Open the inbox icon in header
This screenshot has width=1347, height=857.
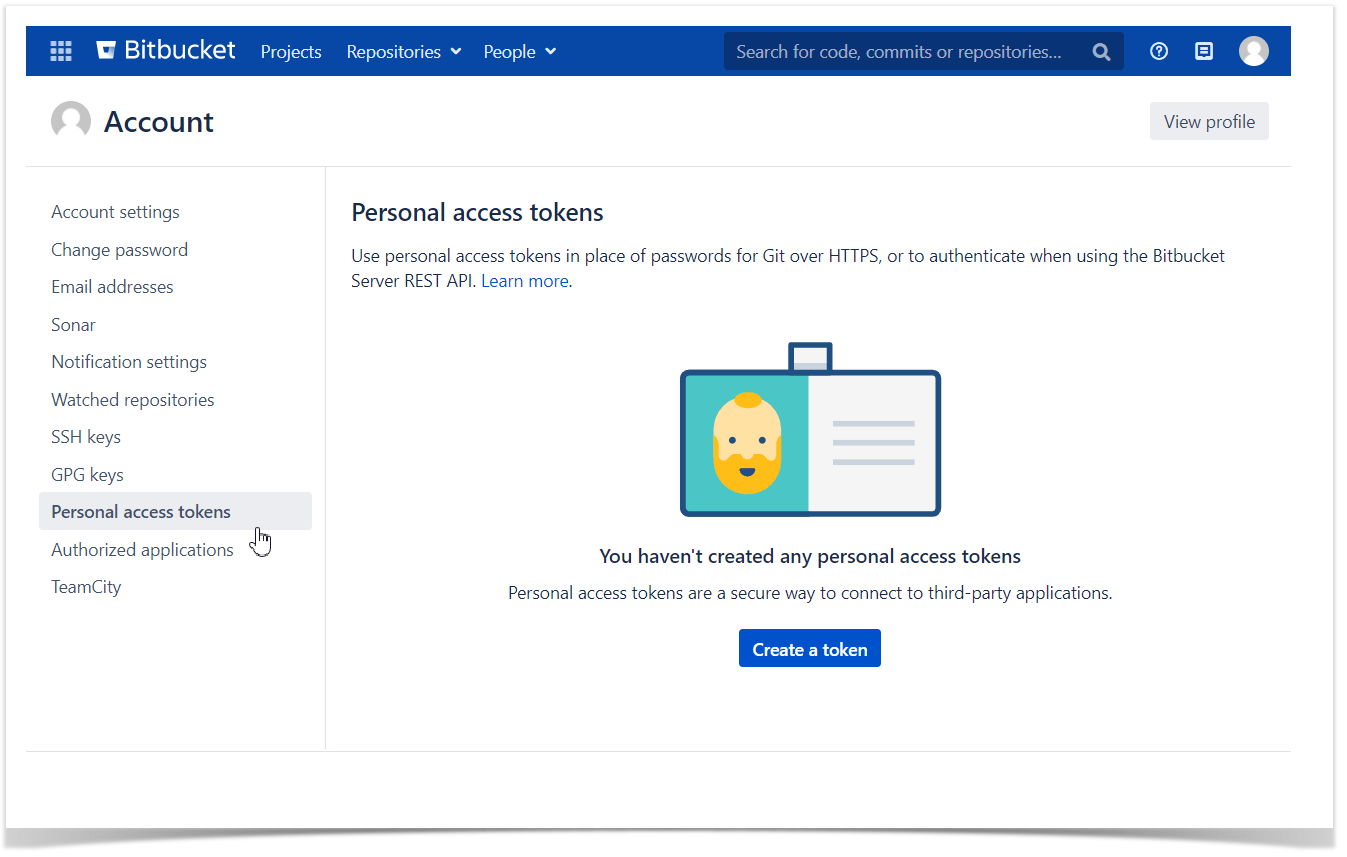click(x=1204, y=51)
